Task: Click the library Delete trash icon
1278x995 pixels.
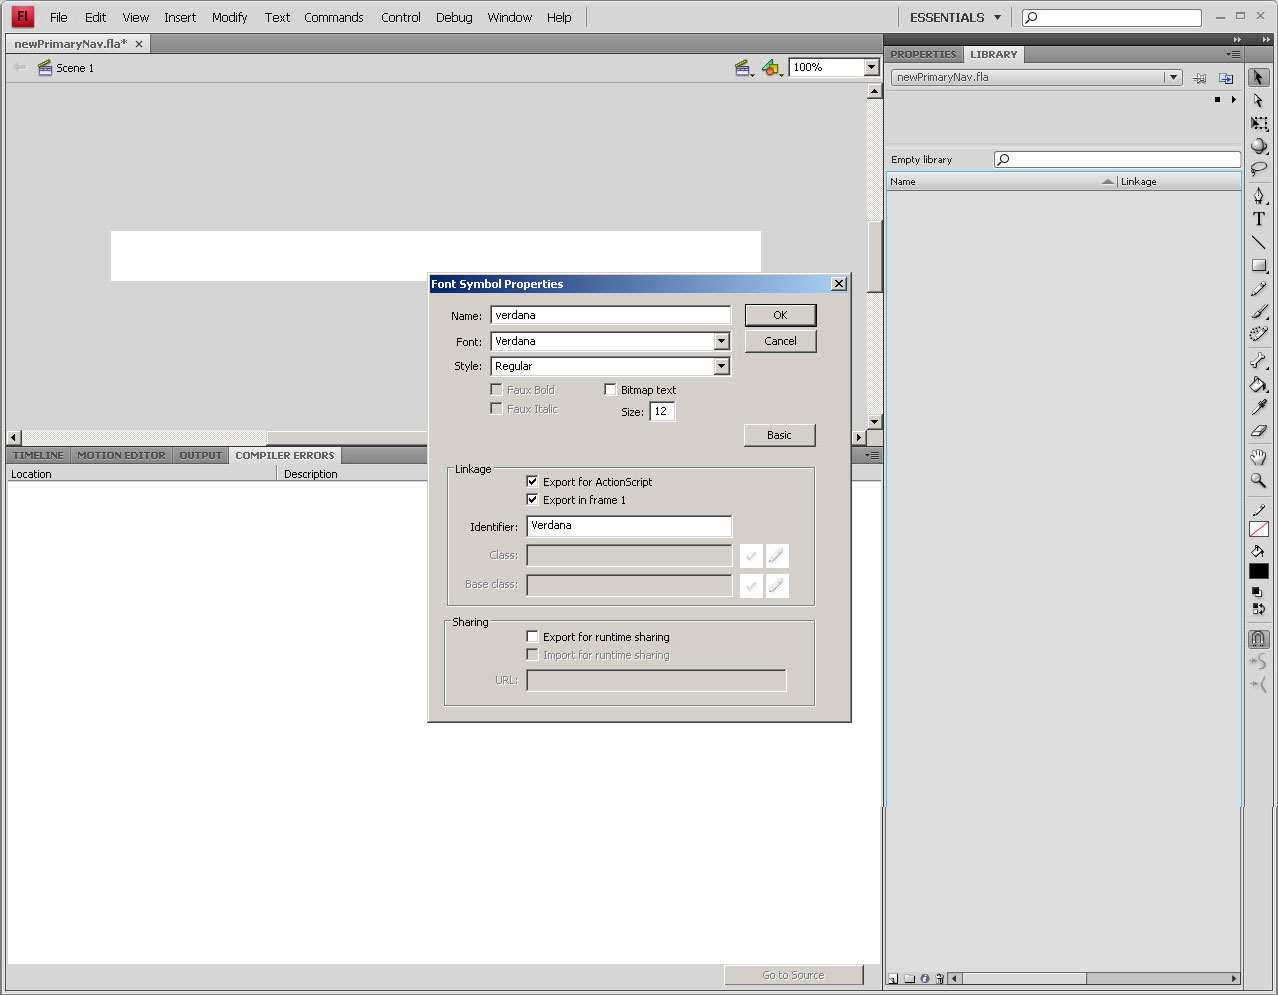Action: point(939,979)
